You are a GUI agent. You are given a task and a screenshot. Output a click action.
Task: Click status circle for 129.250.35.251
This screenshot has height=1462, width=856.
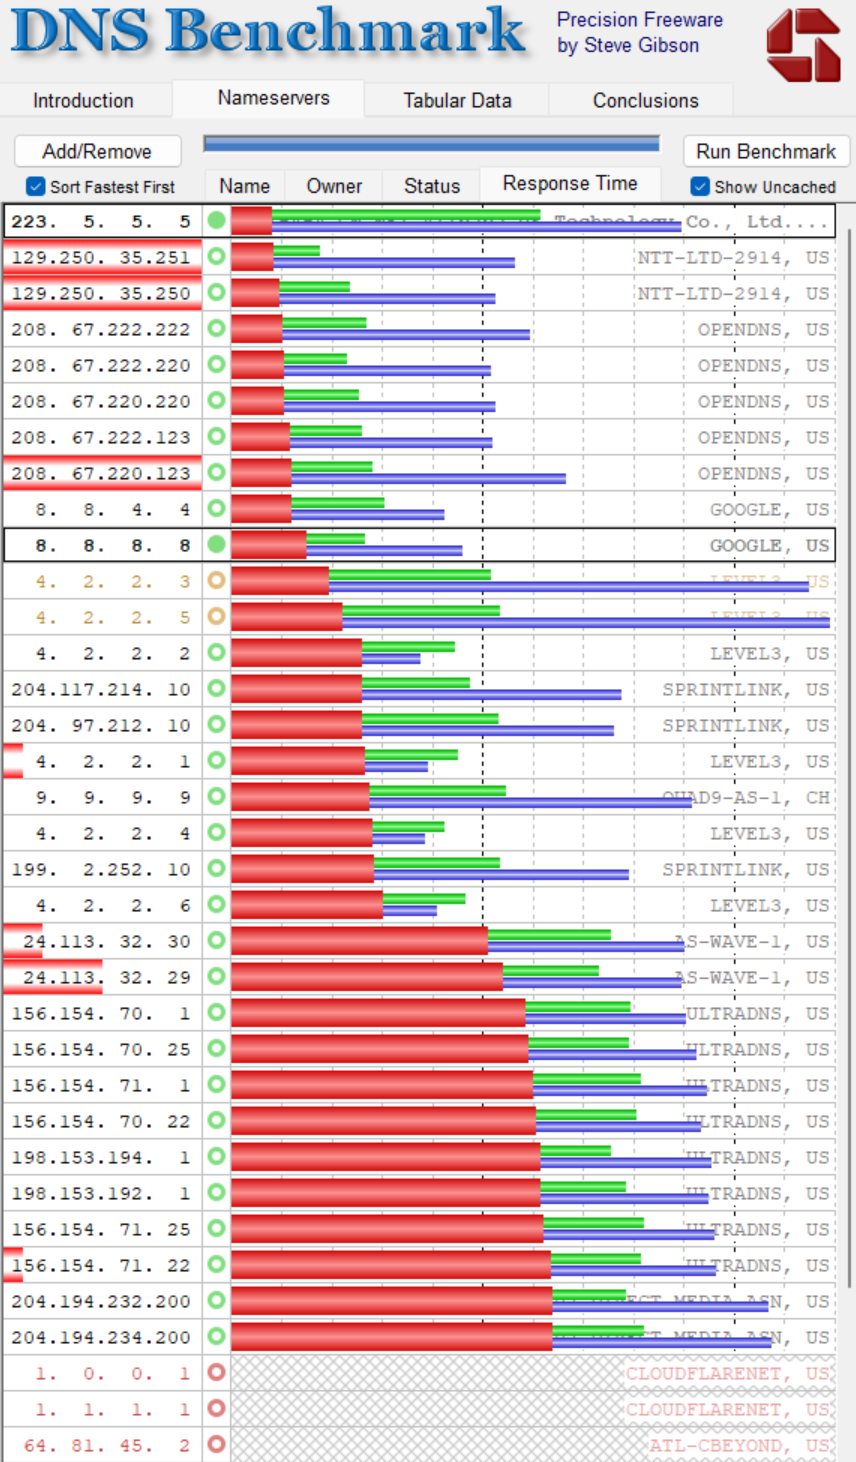pos(216,256)
